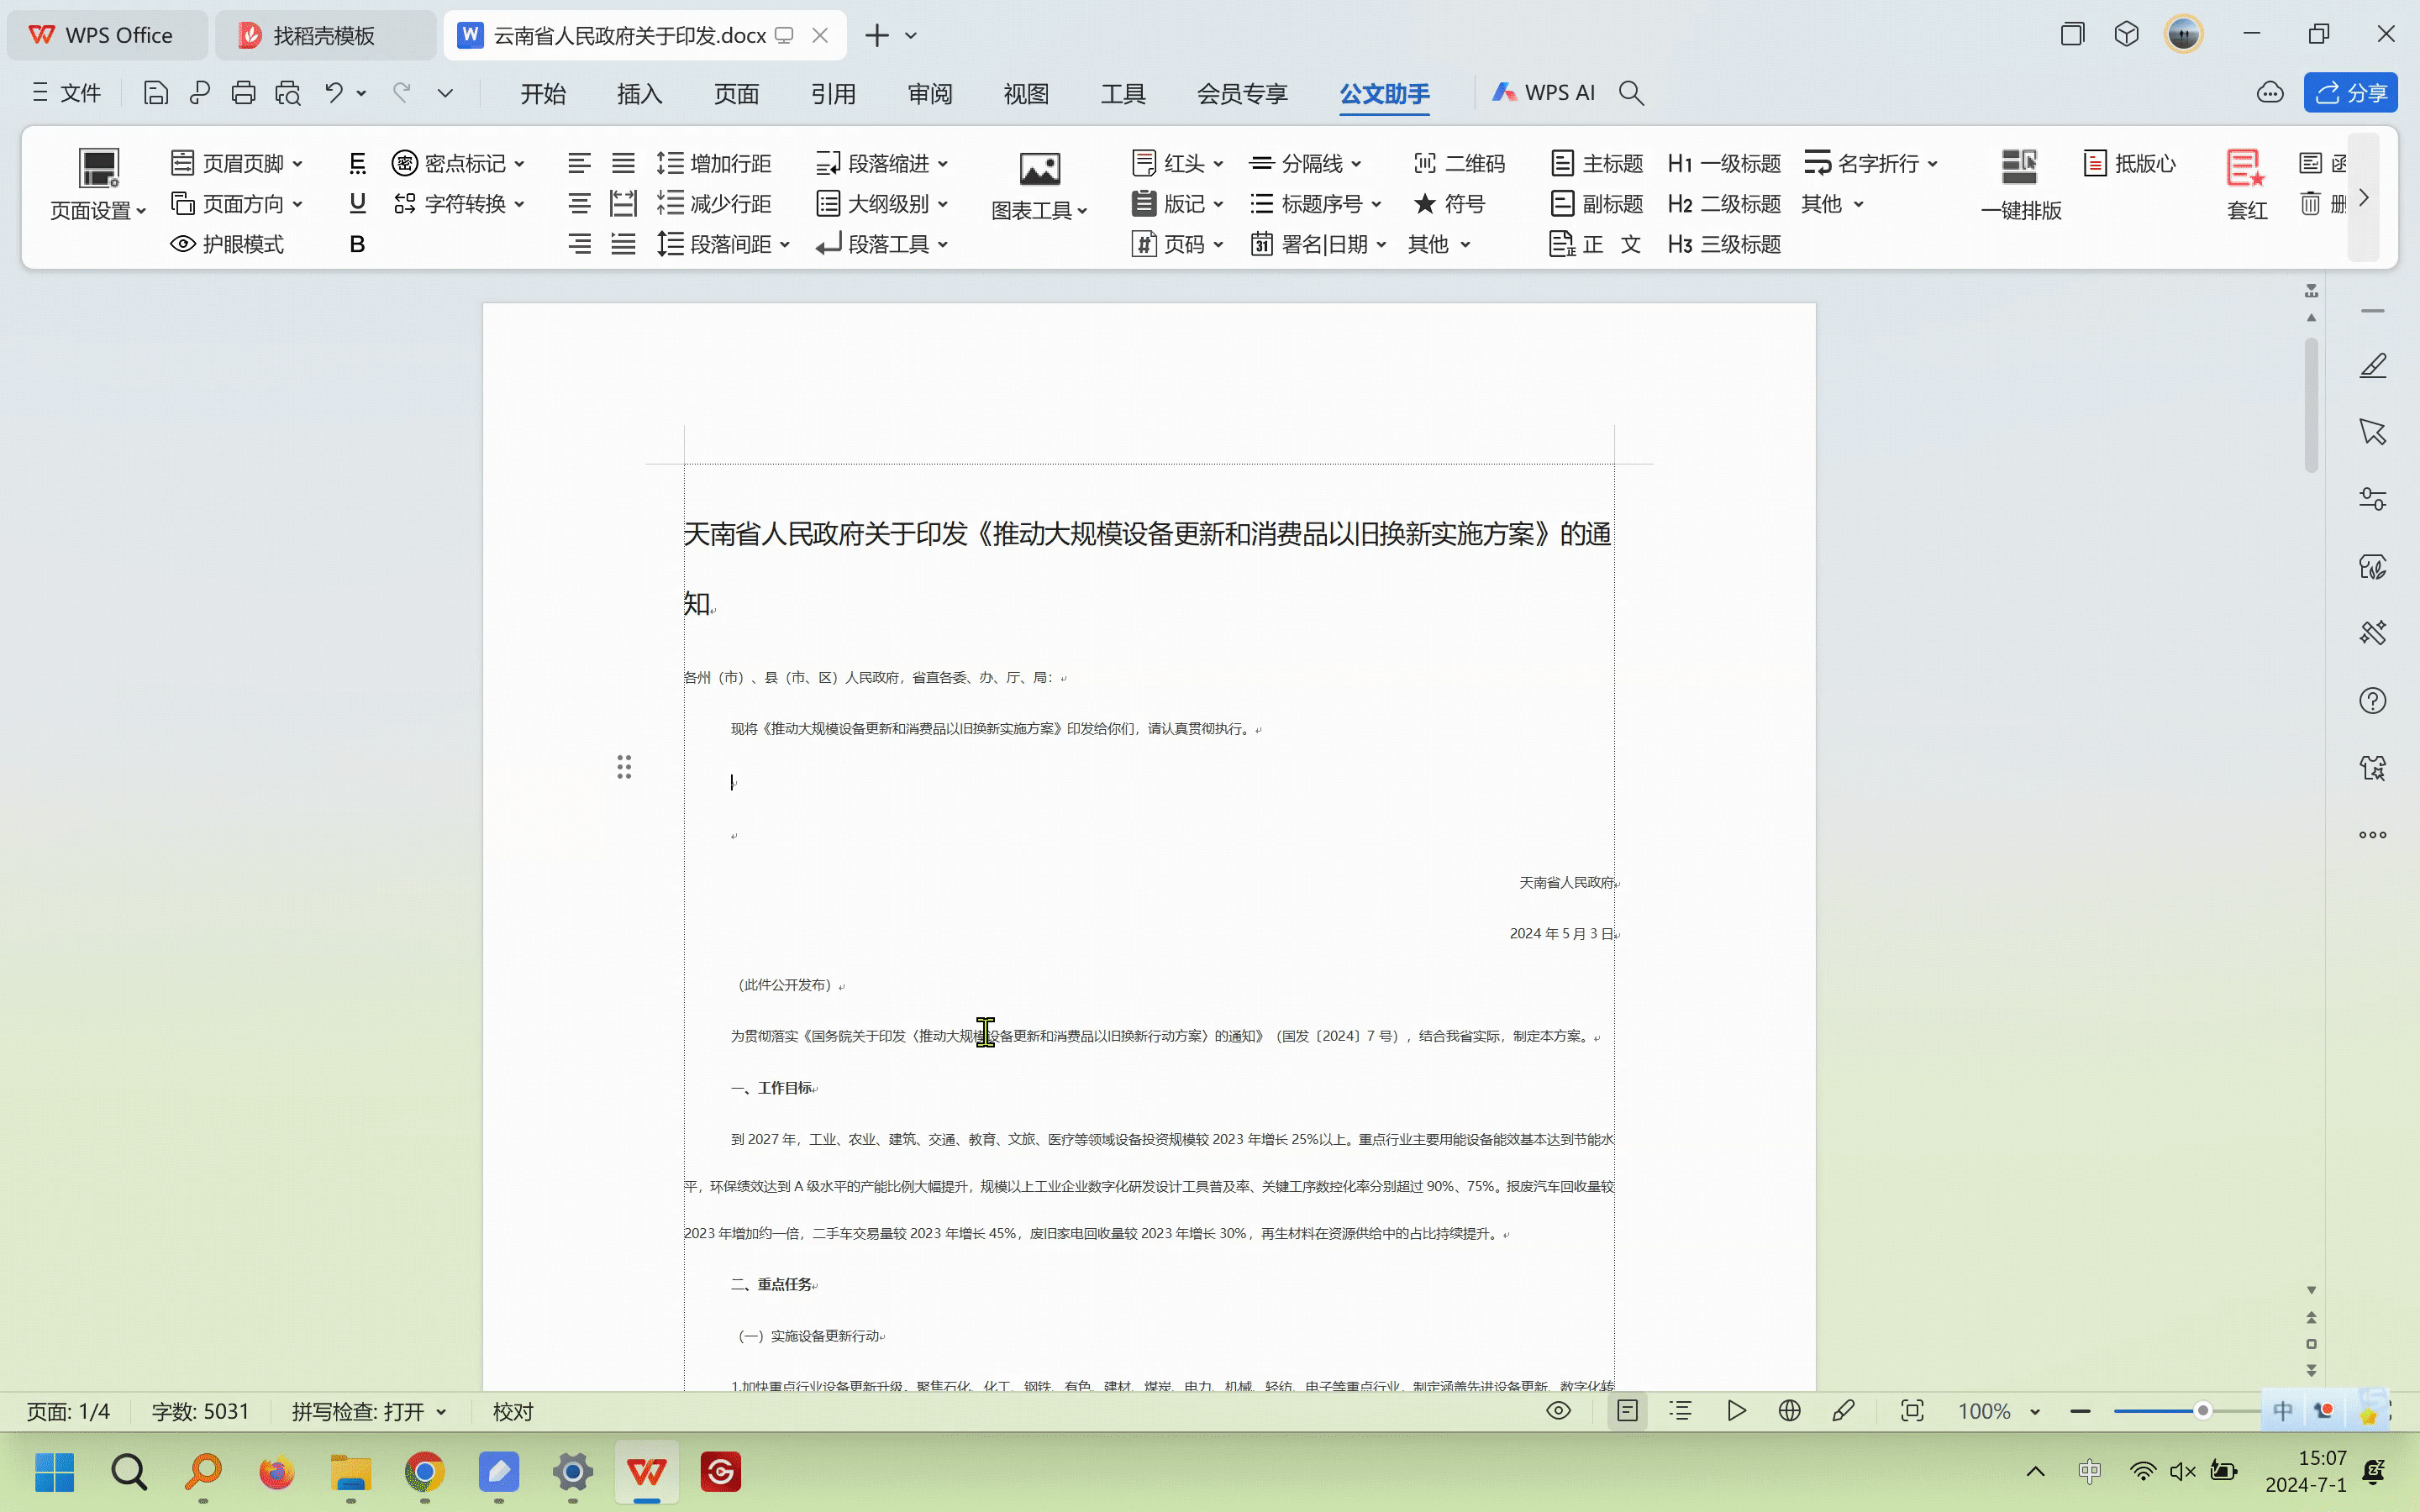Toggle underline U formatting

[x=357, y=204]
